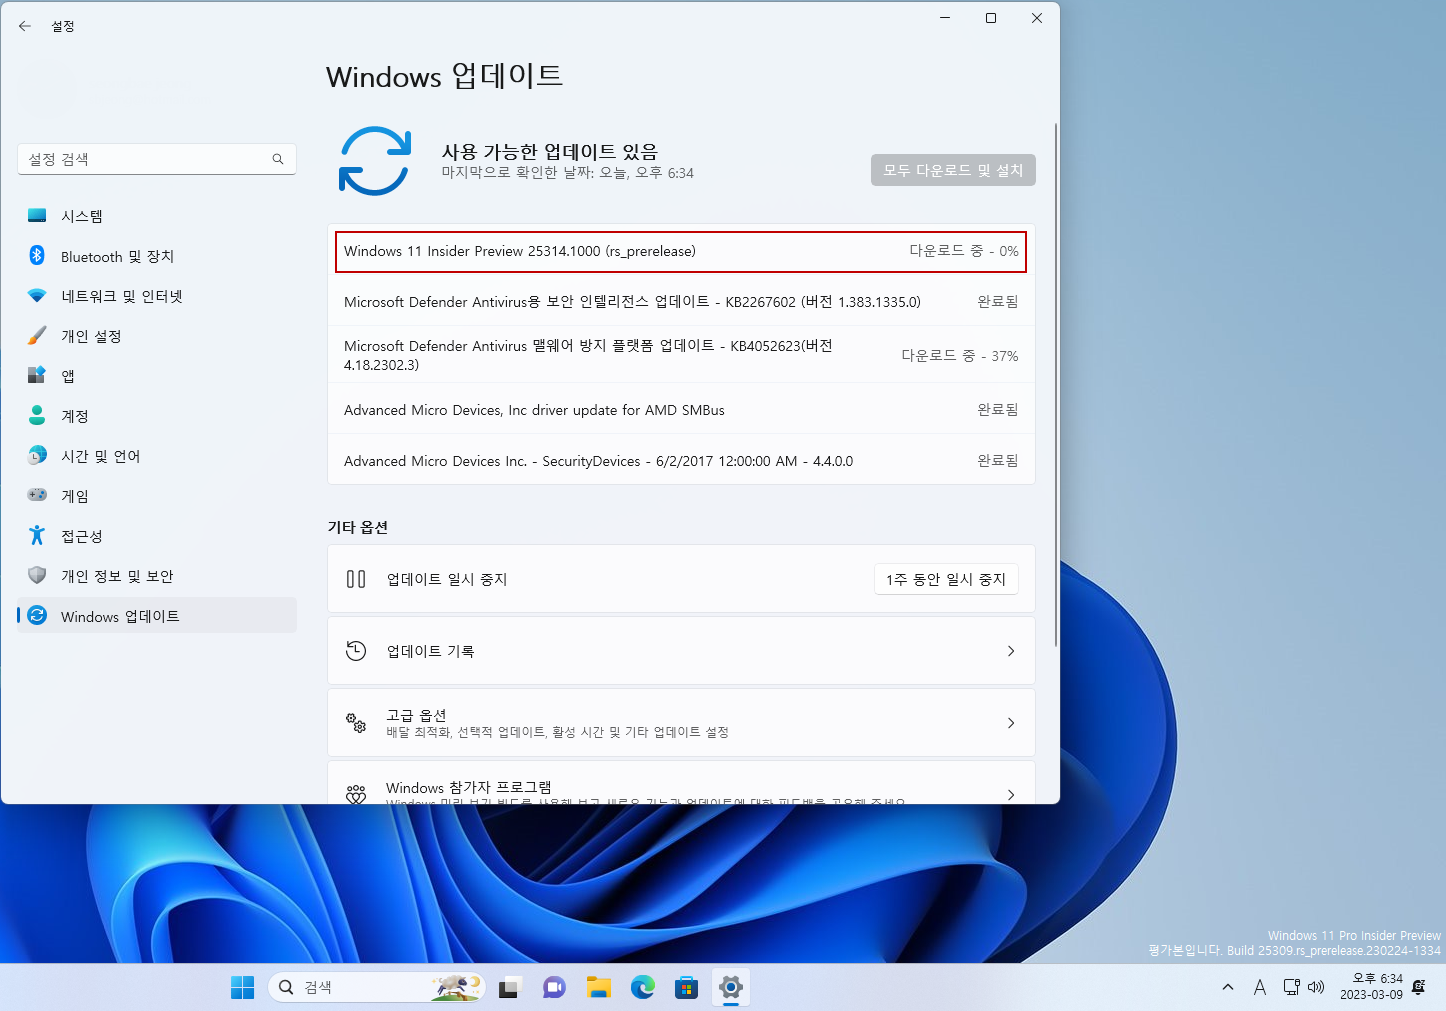This screenshot has width=1446, height=1011.
Task: Click the KB4052623 antimalware platform update row
Action: tap(681, 355)
